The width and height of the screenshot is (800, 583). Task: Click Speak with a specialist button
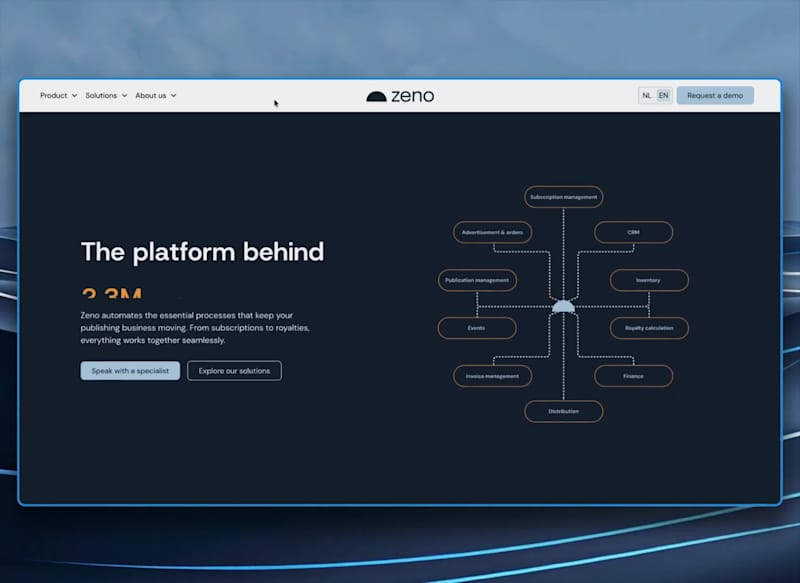pyautogui.click(x=130, y=371)
